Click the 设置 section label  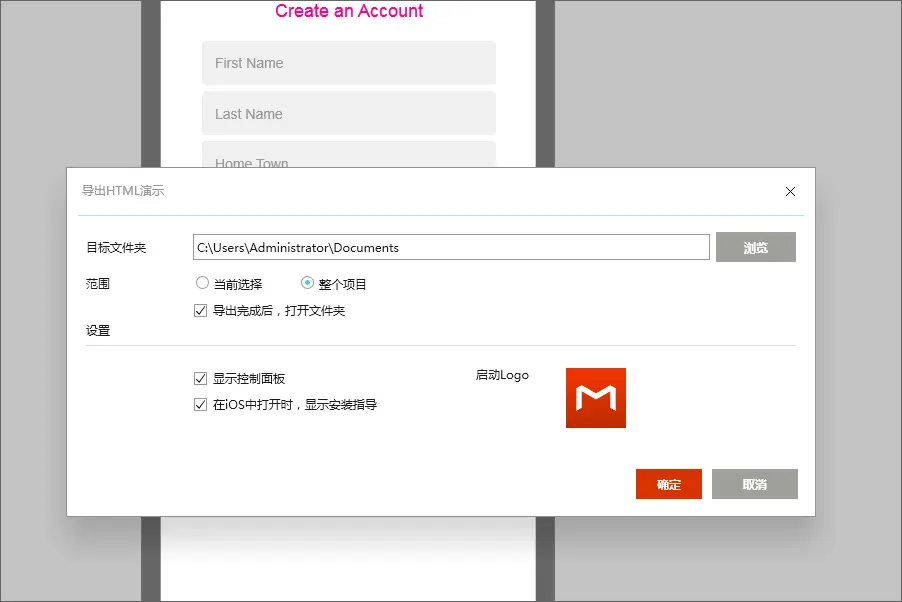pyautogui.click(x=98, y=330)
